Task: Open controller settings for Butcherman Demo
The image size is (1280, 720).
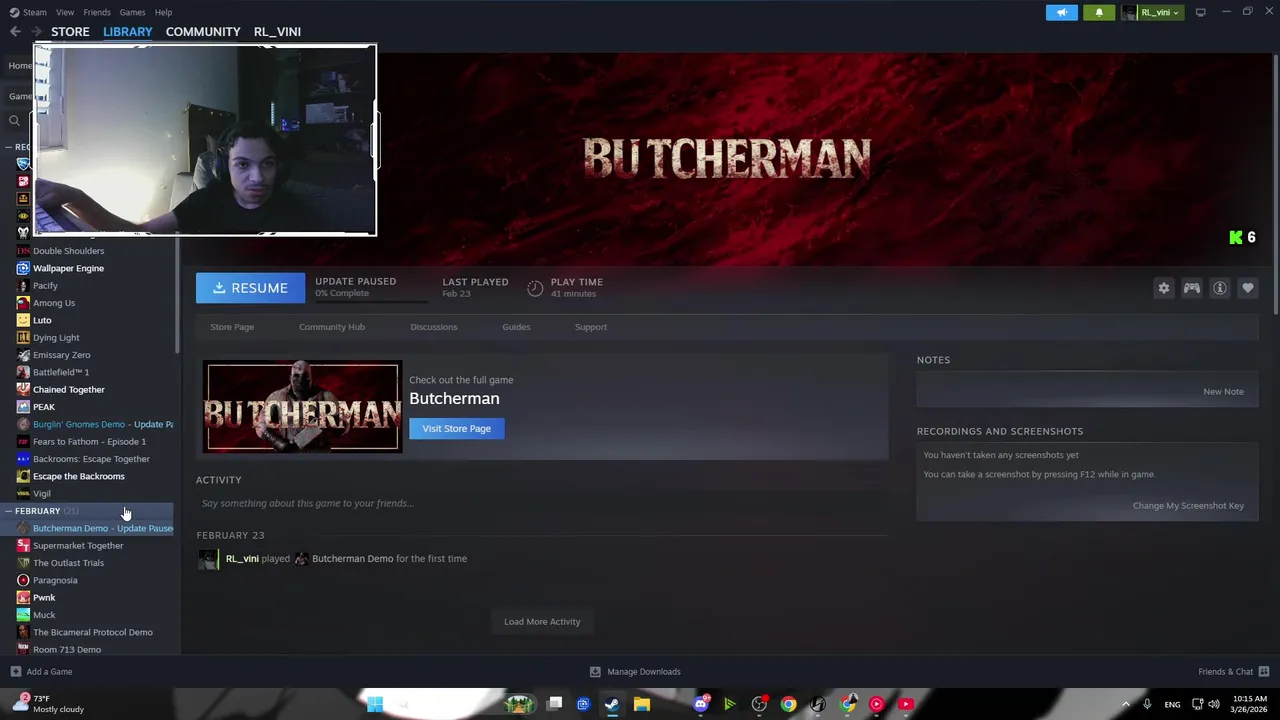Action: tap(1192, 288)
